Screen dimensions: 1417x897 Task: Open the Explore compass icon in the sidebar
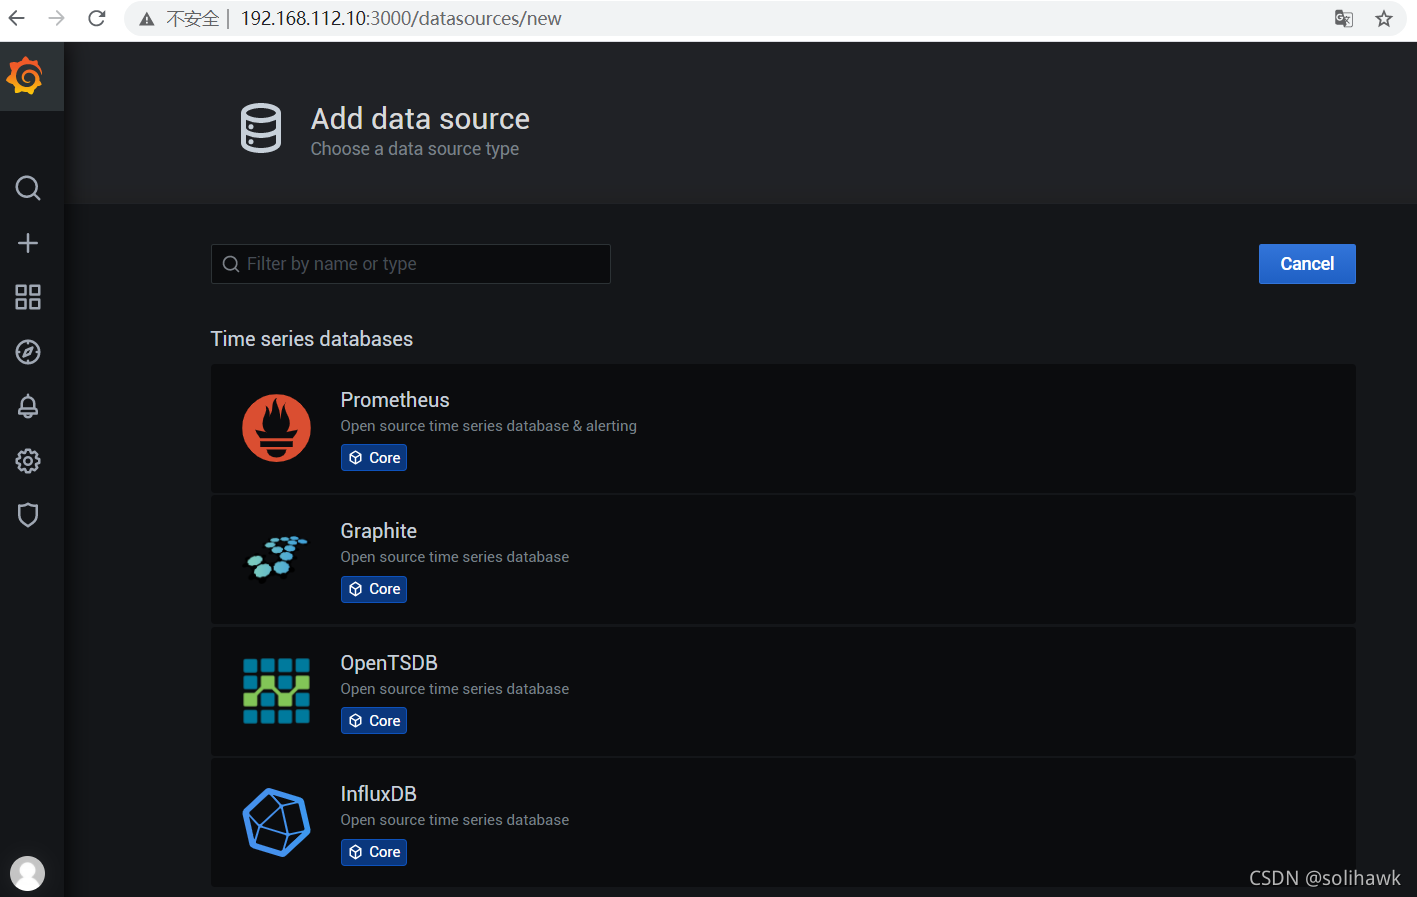(28, 352)
